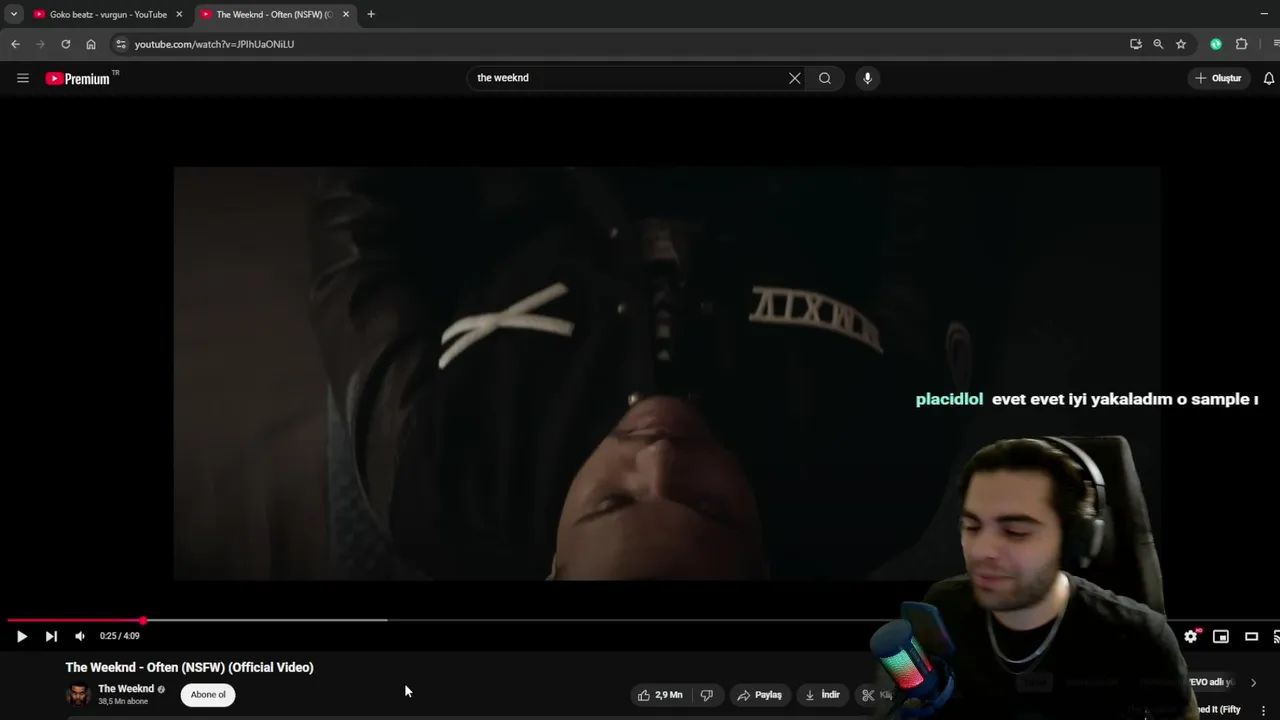Open YouTube notifications bell

(1269, 78)
